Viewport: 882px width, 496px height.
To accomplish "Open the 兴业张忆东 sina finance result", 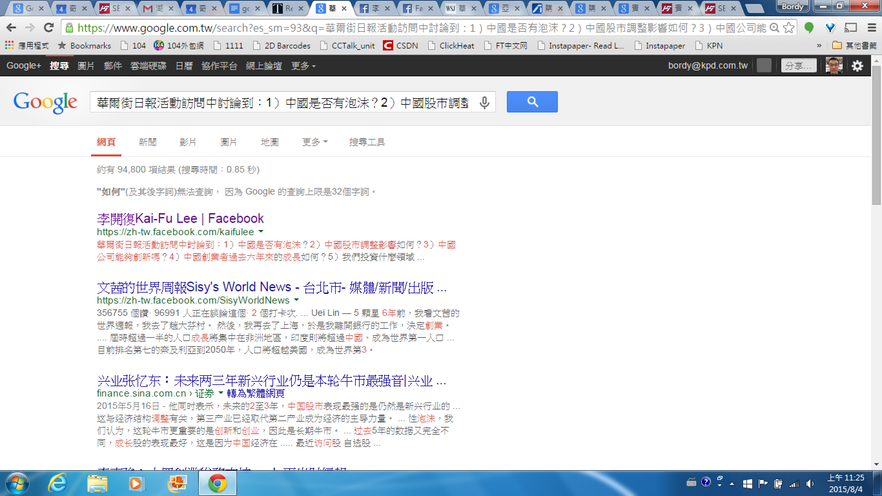I will click(272, 381).
